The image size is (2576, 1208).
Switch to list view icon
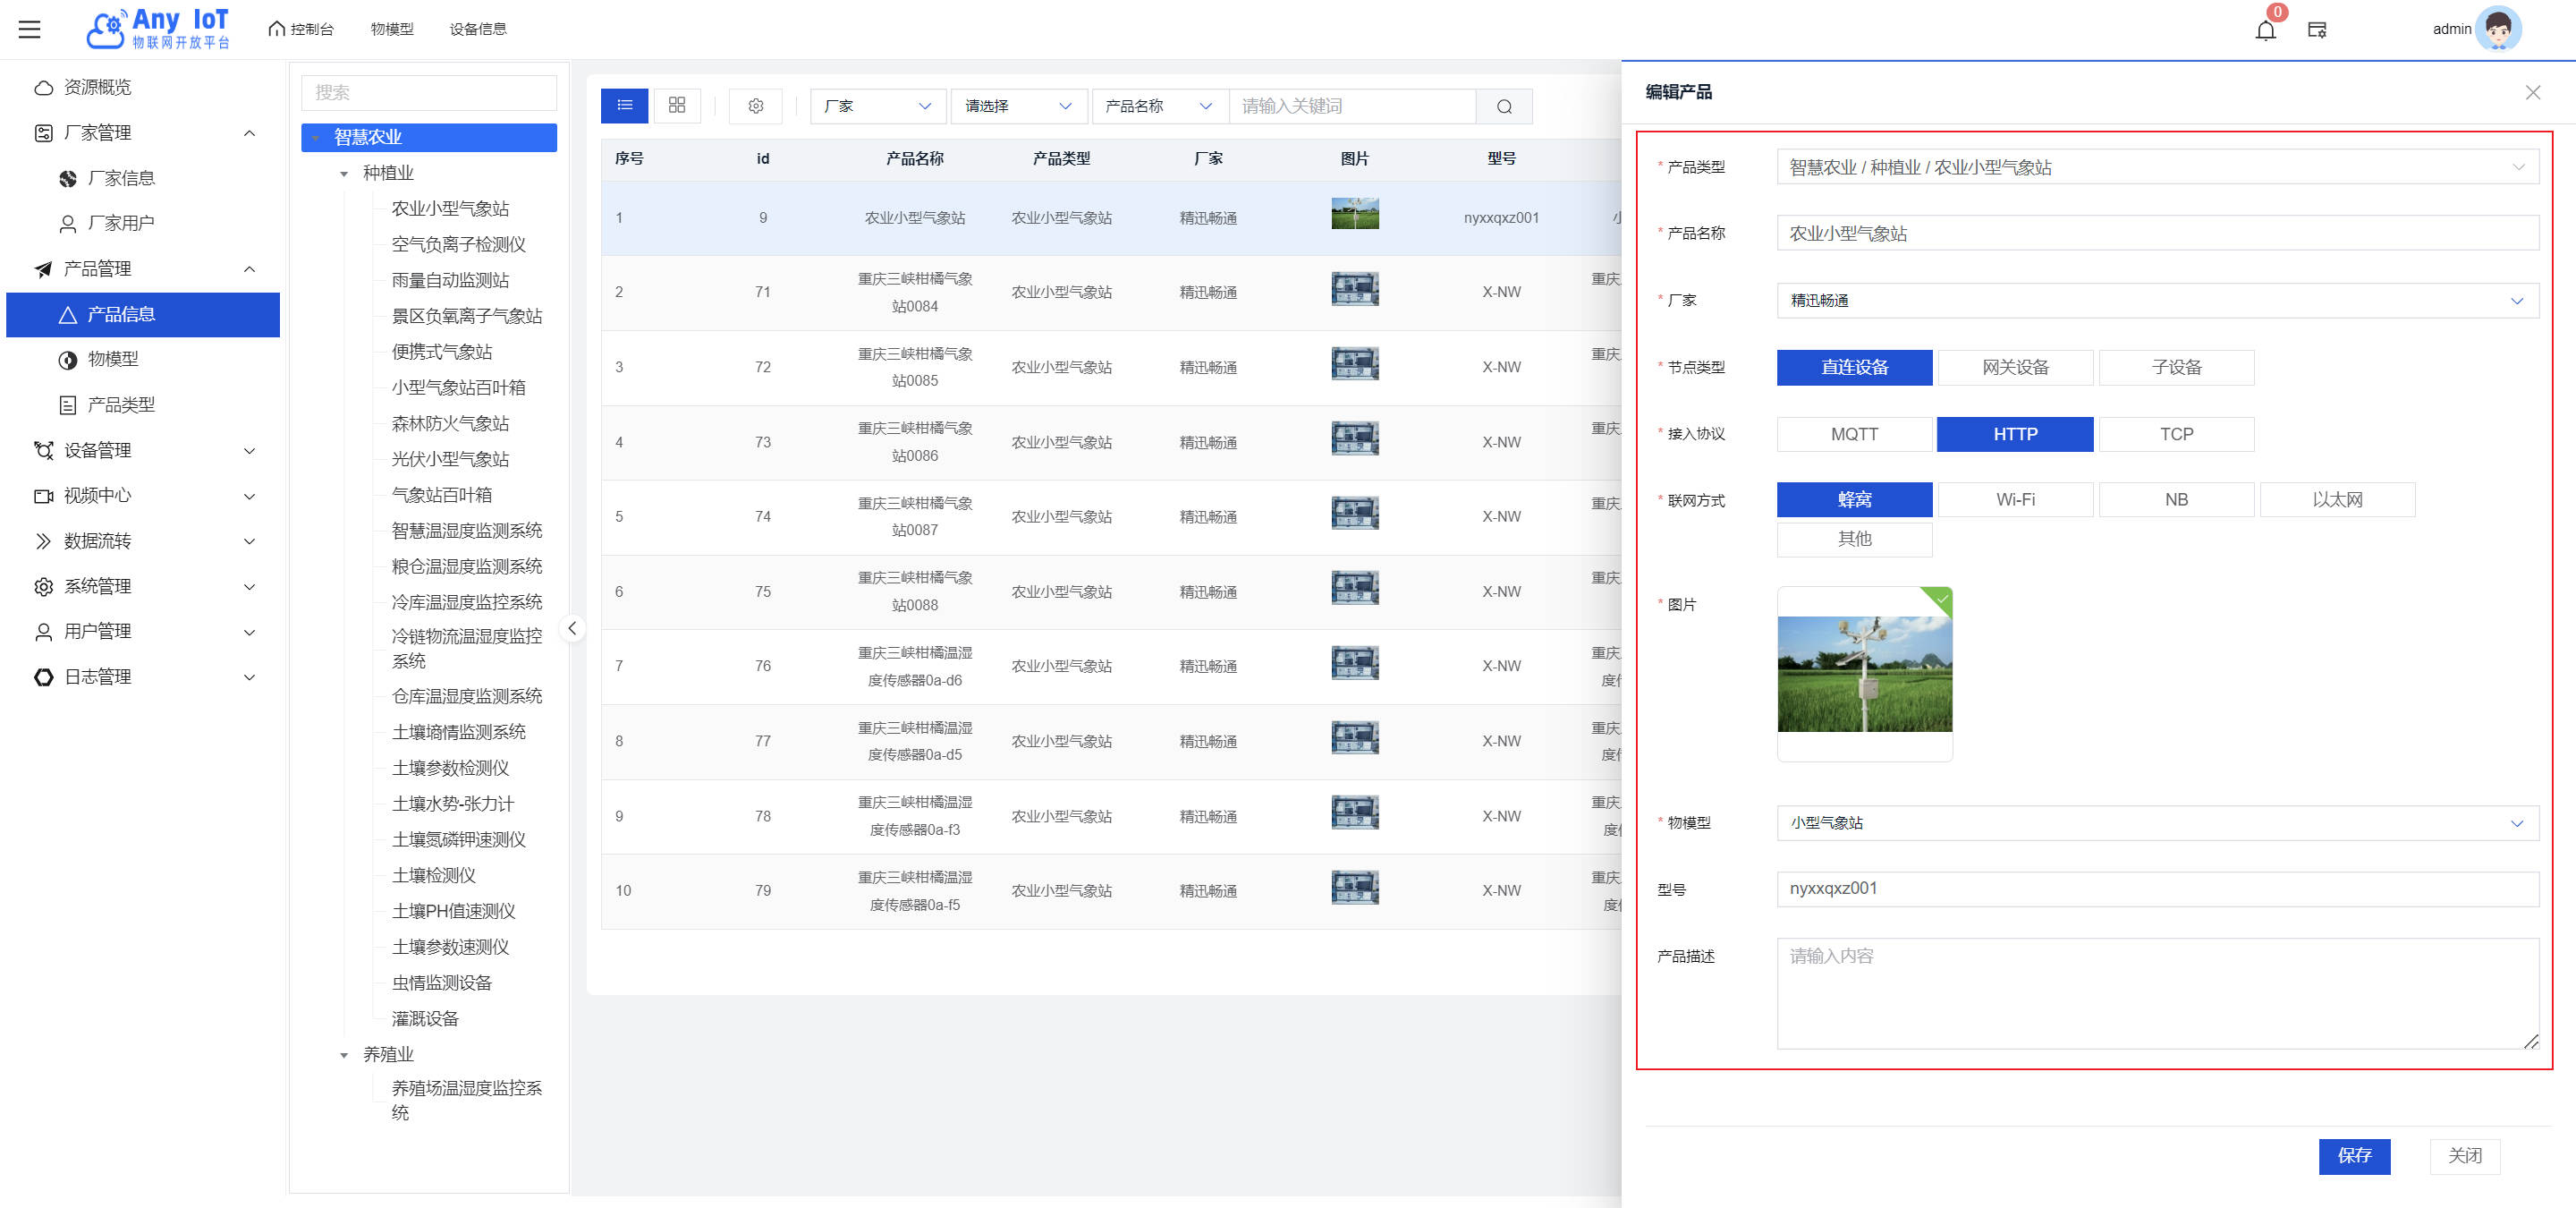click(x=625, y=106)
